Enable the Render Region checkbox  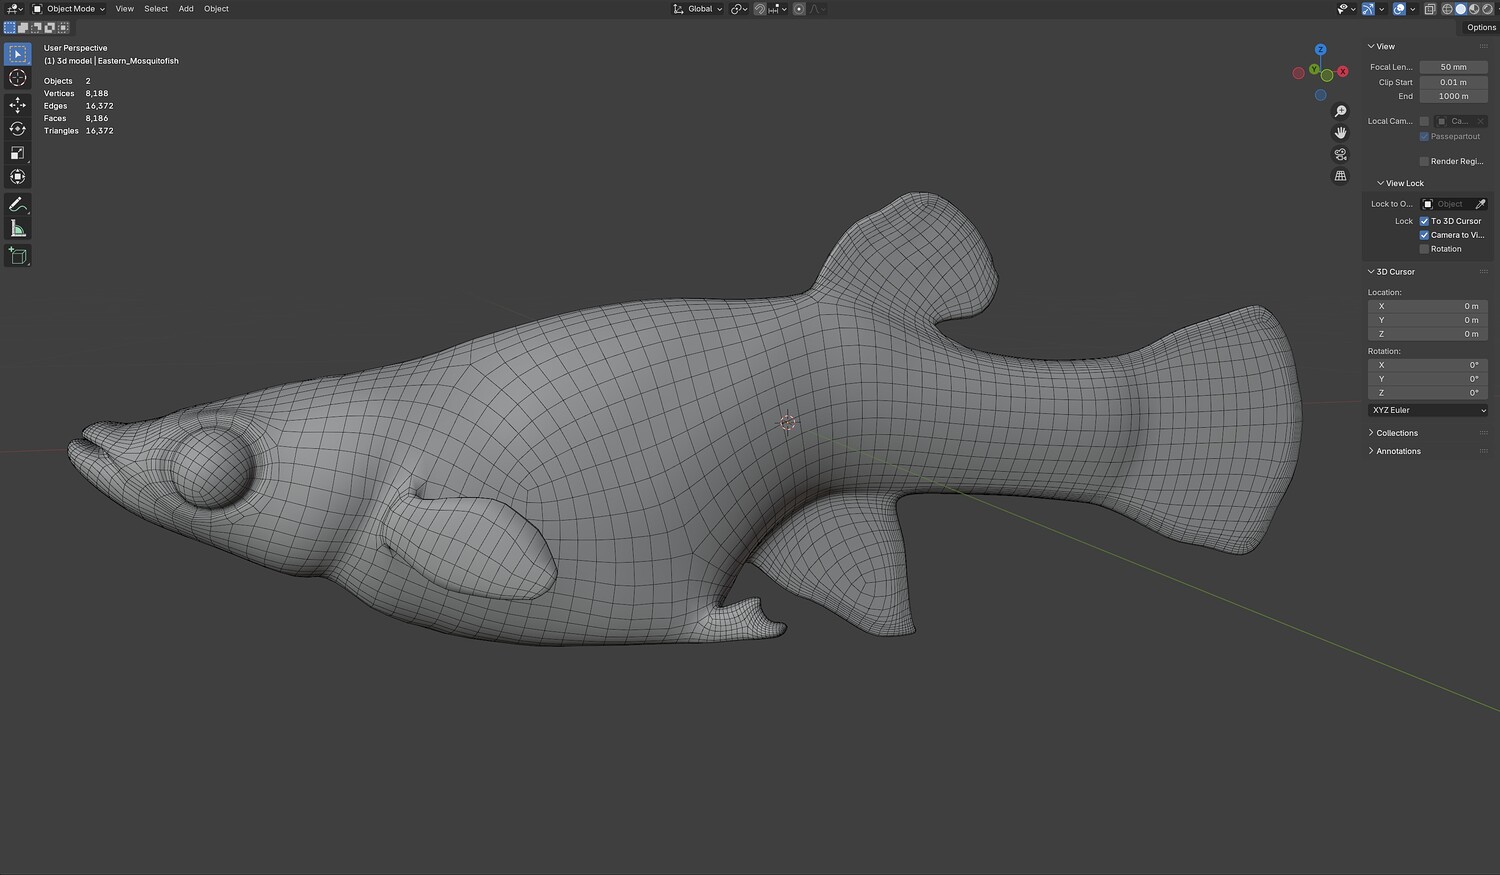click(1424, 161)
